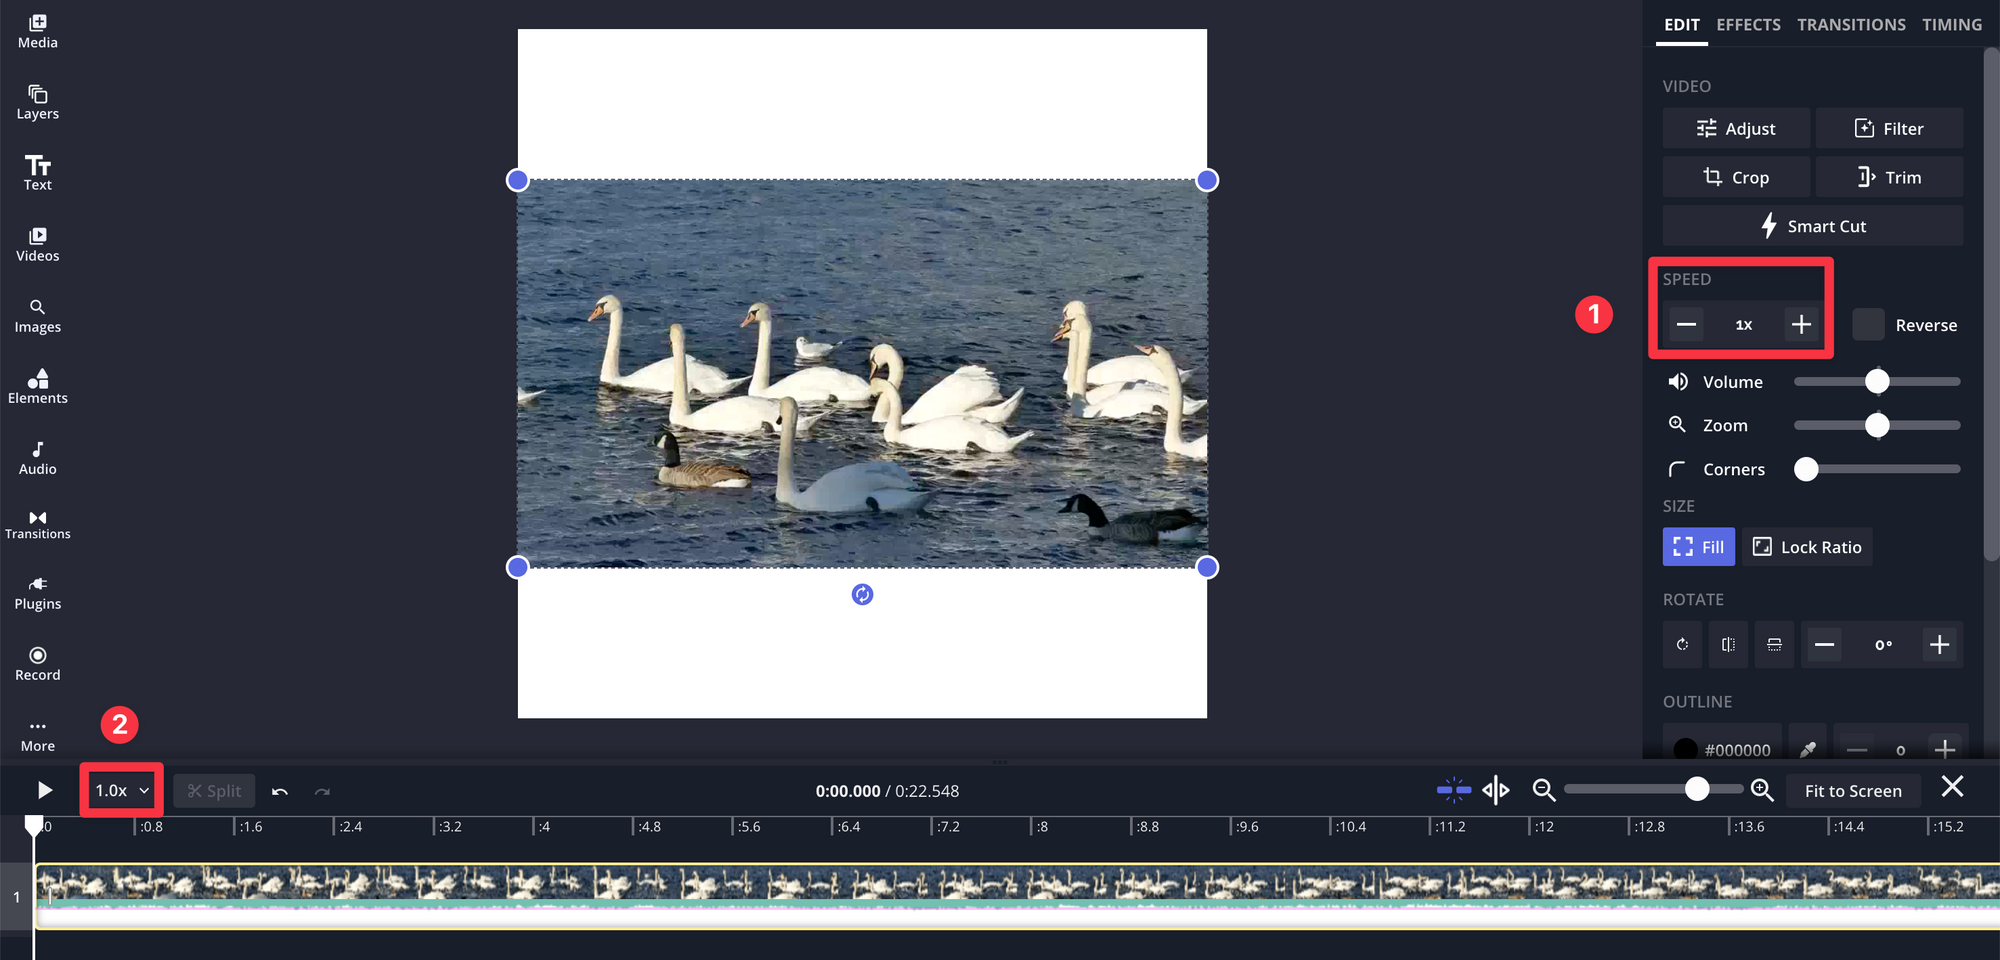Open the 1.0x playback speed dropdown
Viewport: 2000px width, 960px height.
point(121,791)
